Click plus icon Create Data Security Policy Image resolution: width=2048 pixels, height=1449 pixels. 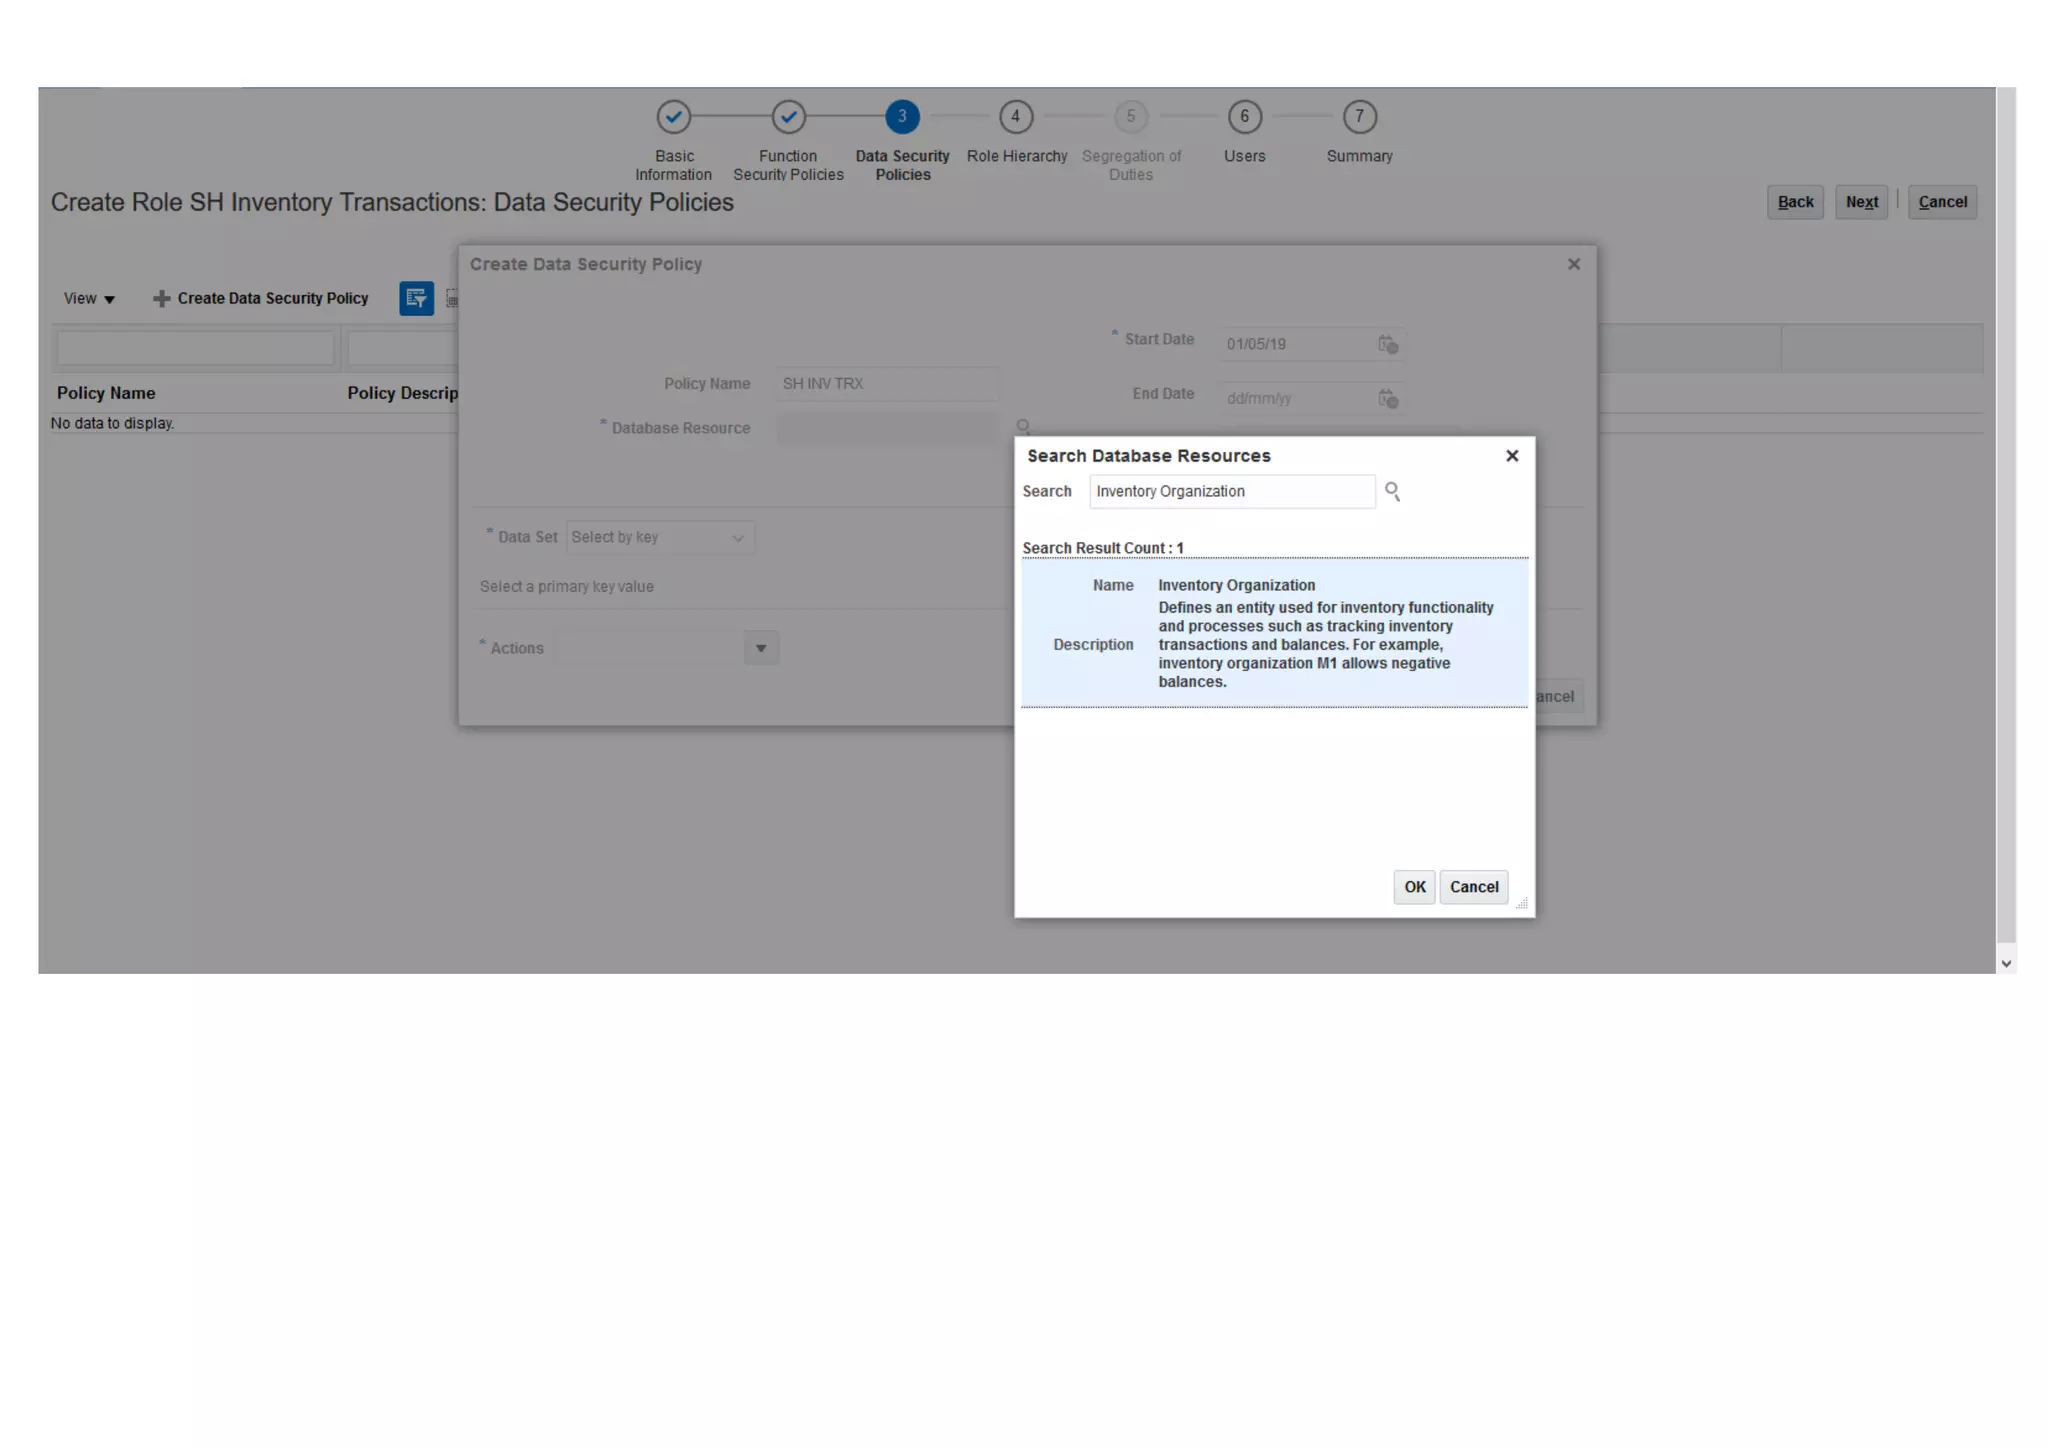(161, 298)
